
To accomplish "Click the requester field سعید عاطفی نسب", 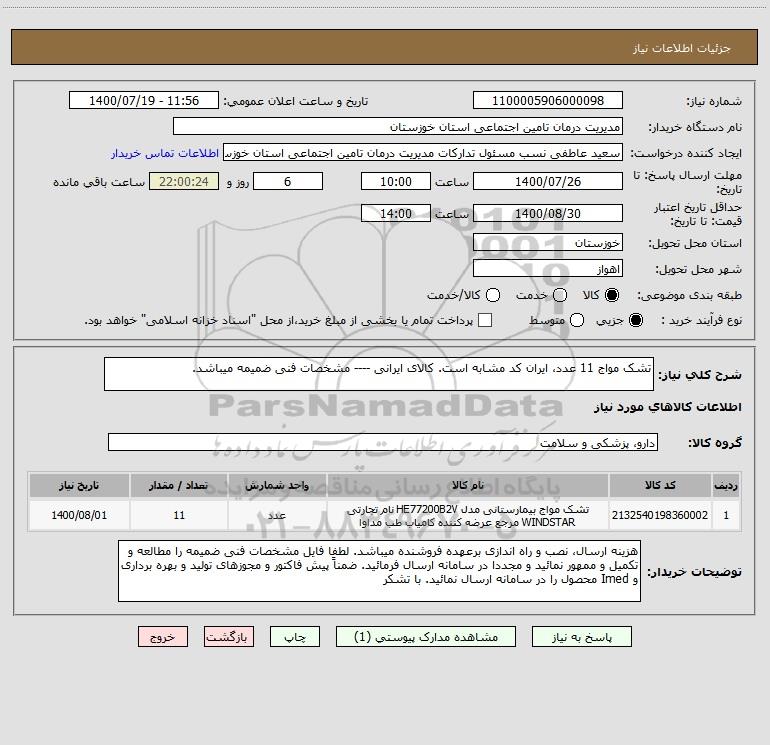I will pyautogui.click(x=423, y=153).
